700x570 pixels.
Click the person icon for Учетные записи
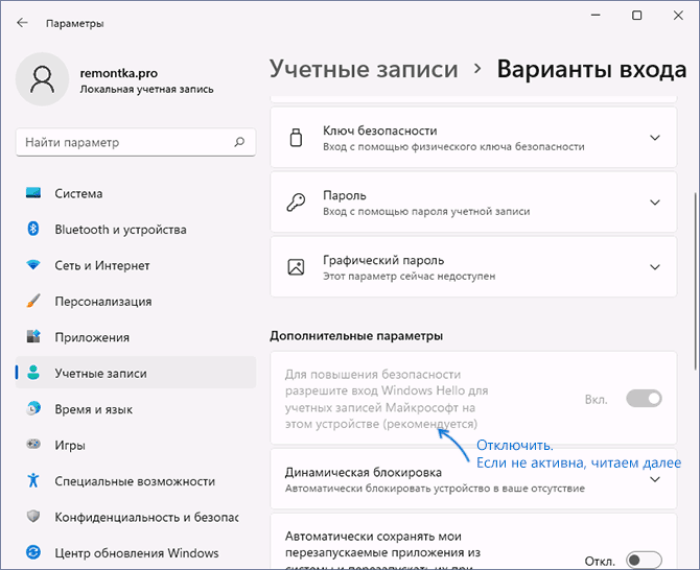click(x=33, y=373)
